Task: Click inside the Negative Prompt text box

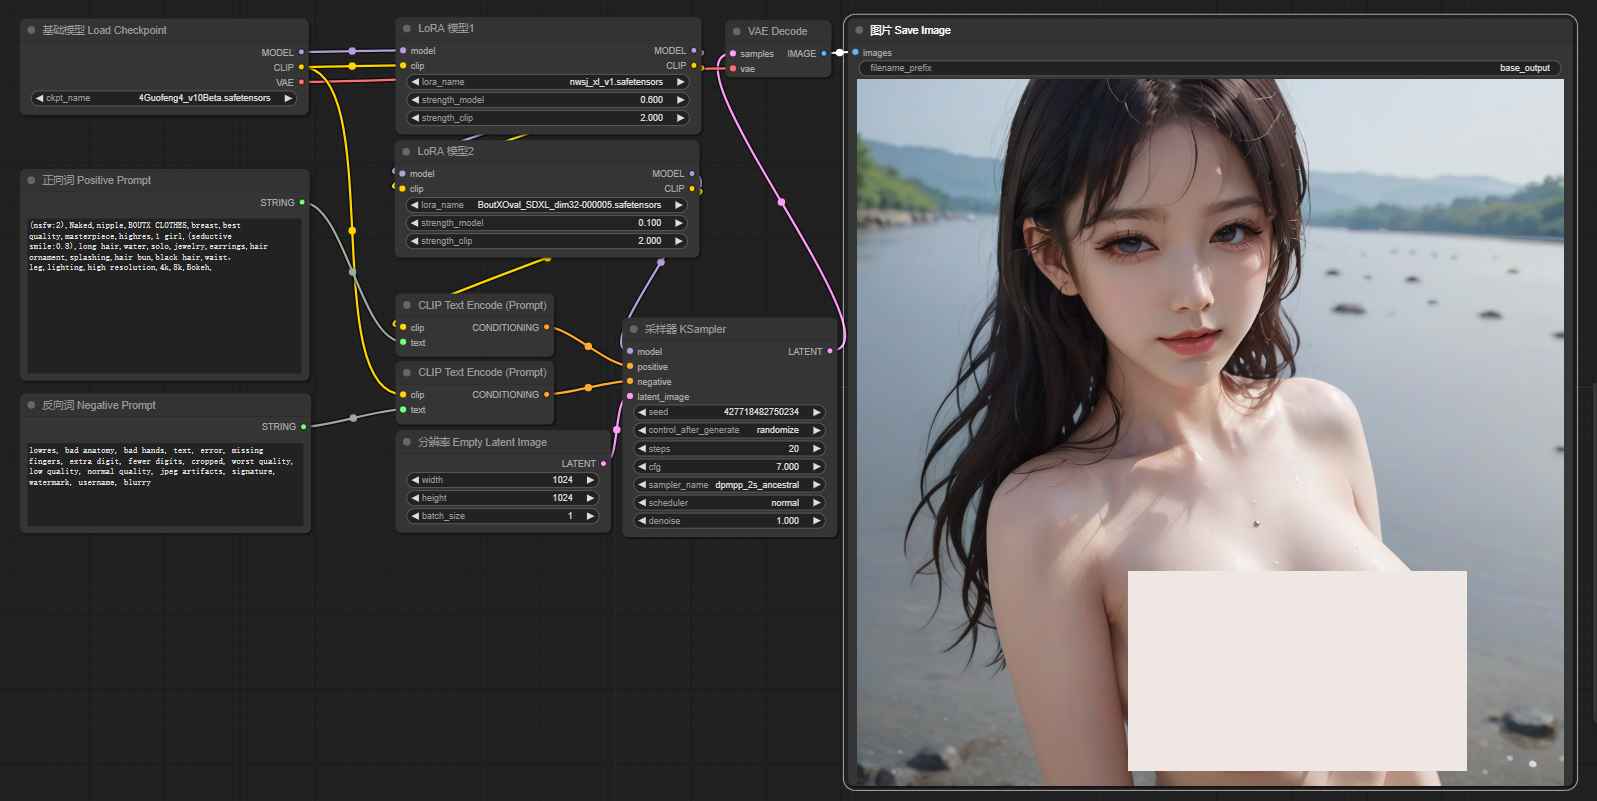Action: (165, 485)
